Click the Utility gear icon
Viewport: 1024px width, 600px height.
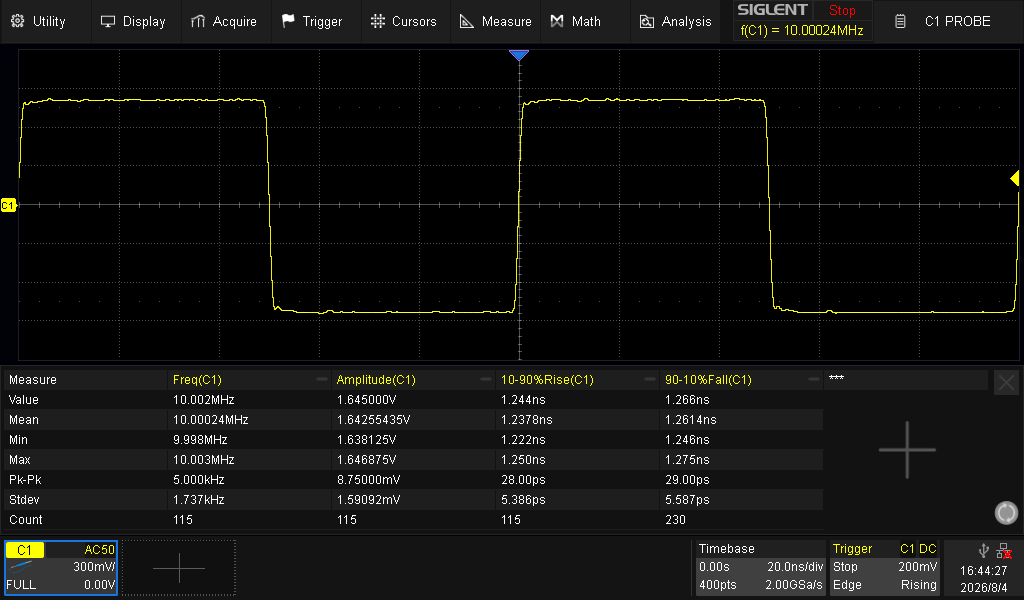click(x=18, y=21)
